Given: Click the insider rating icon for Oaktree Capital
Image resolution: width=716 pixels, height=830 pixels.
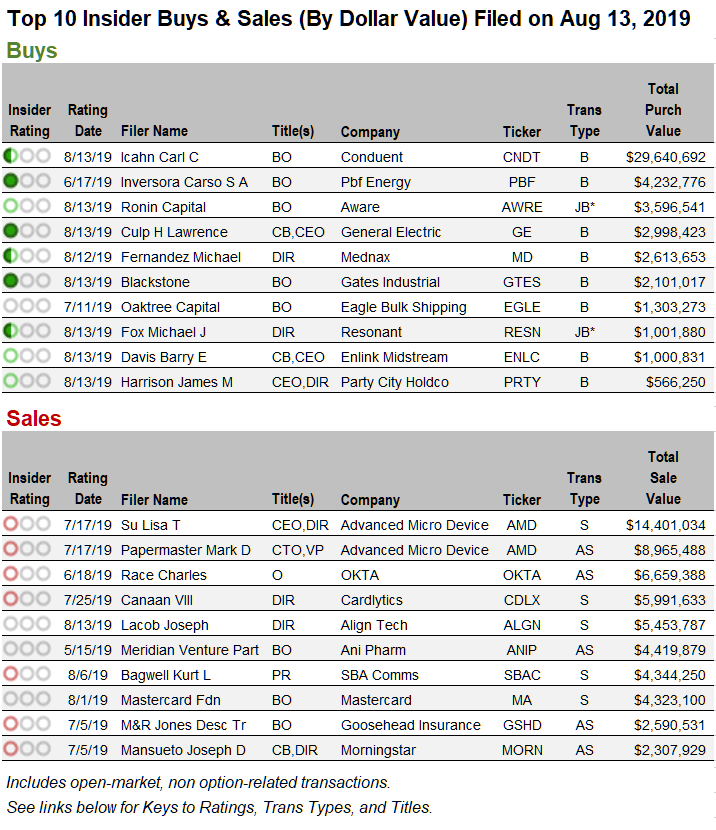Looking at the screenshot, I should click(27, 307).
